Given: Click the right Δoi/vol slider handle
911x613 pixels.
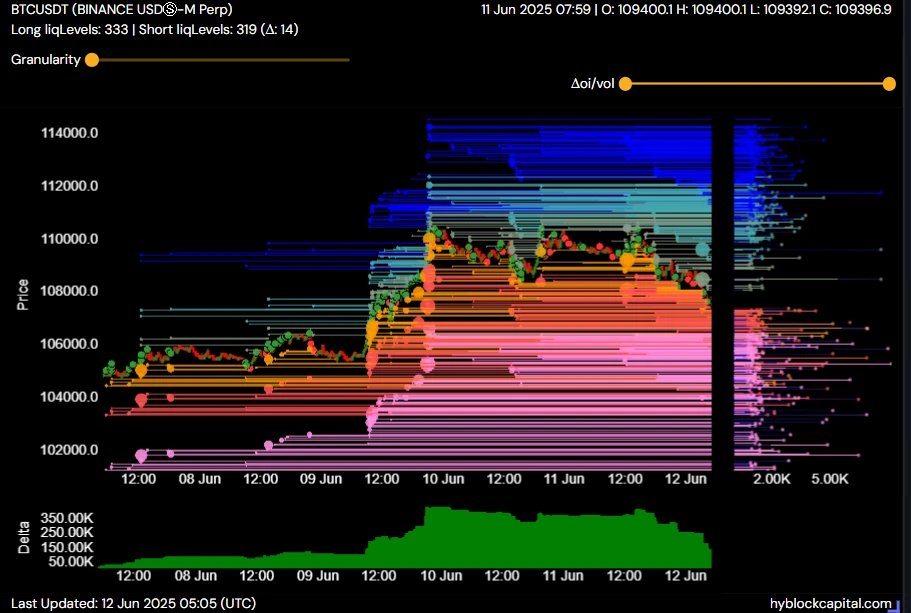Looking at the screenshot, I should [889, 84].
